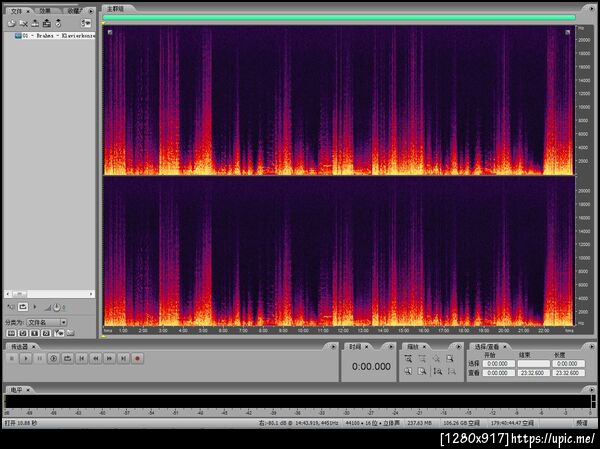Image resolution: width=600 pixels, height=449 pixels.
Task: Switch to the 文件 tab
Action: click(x=16, y=11)
